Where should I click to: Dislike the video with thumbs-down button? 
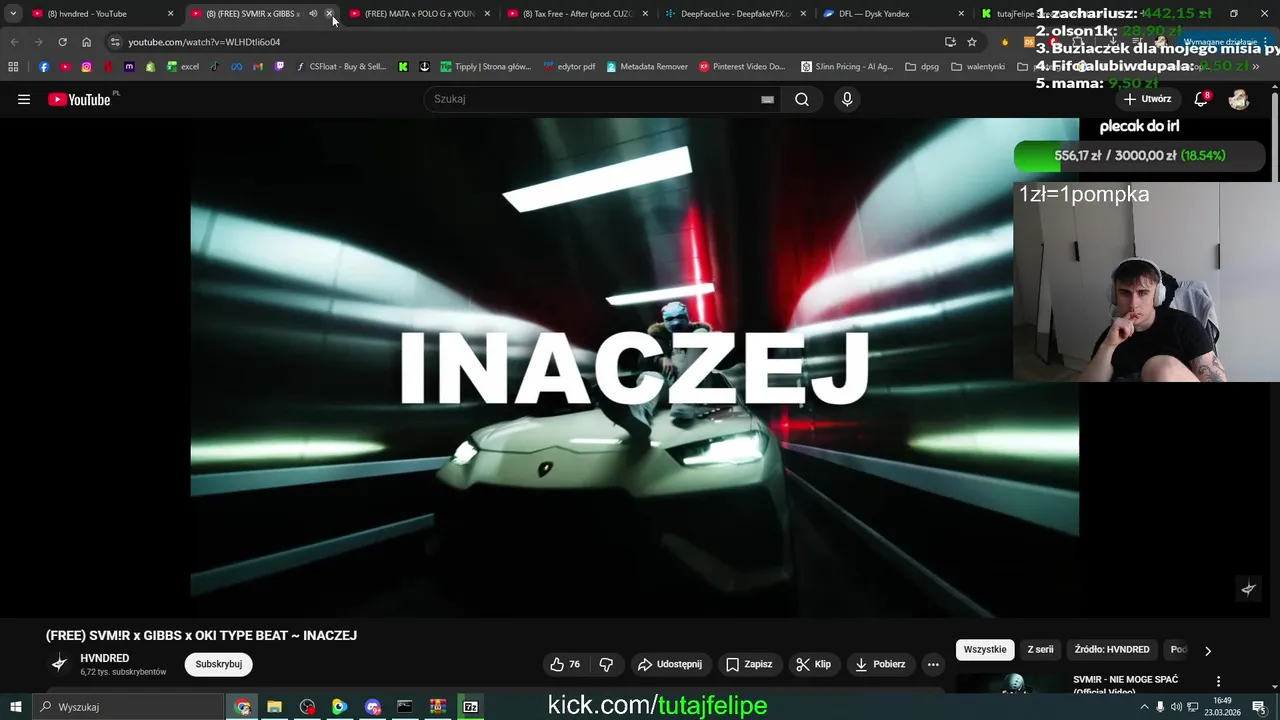point(606,664)
